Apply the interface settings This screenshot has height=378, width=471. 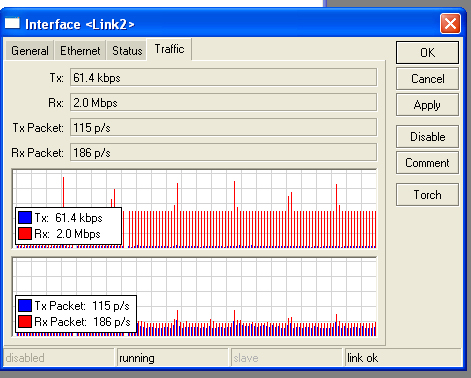(x=427, y=105)
